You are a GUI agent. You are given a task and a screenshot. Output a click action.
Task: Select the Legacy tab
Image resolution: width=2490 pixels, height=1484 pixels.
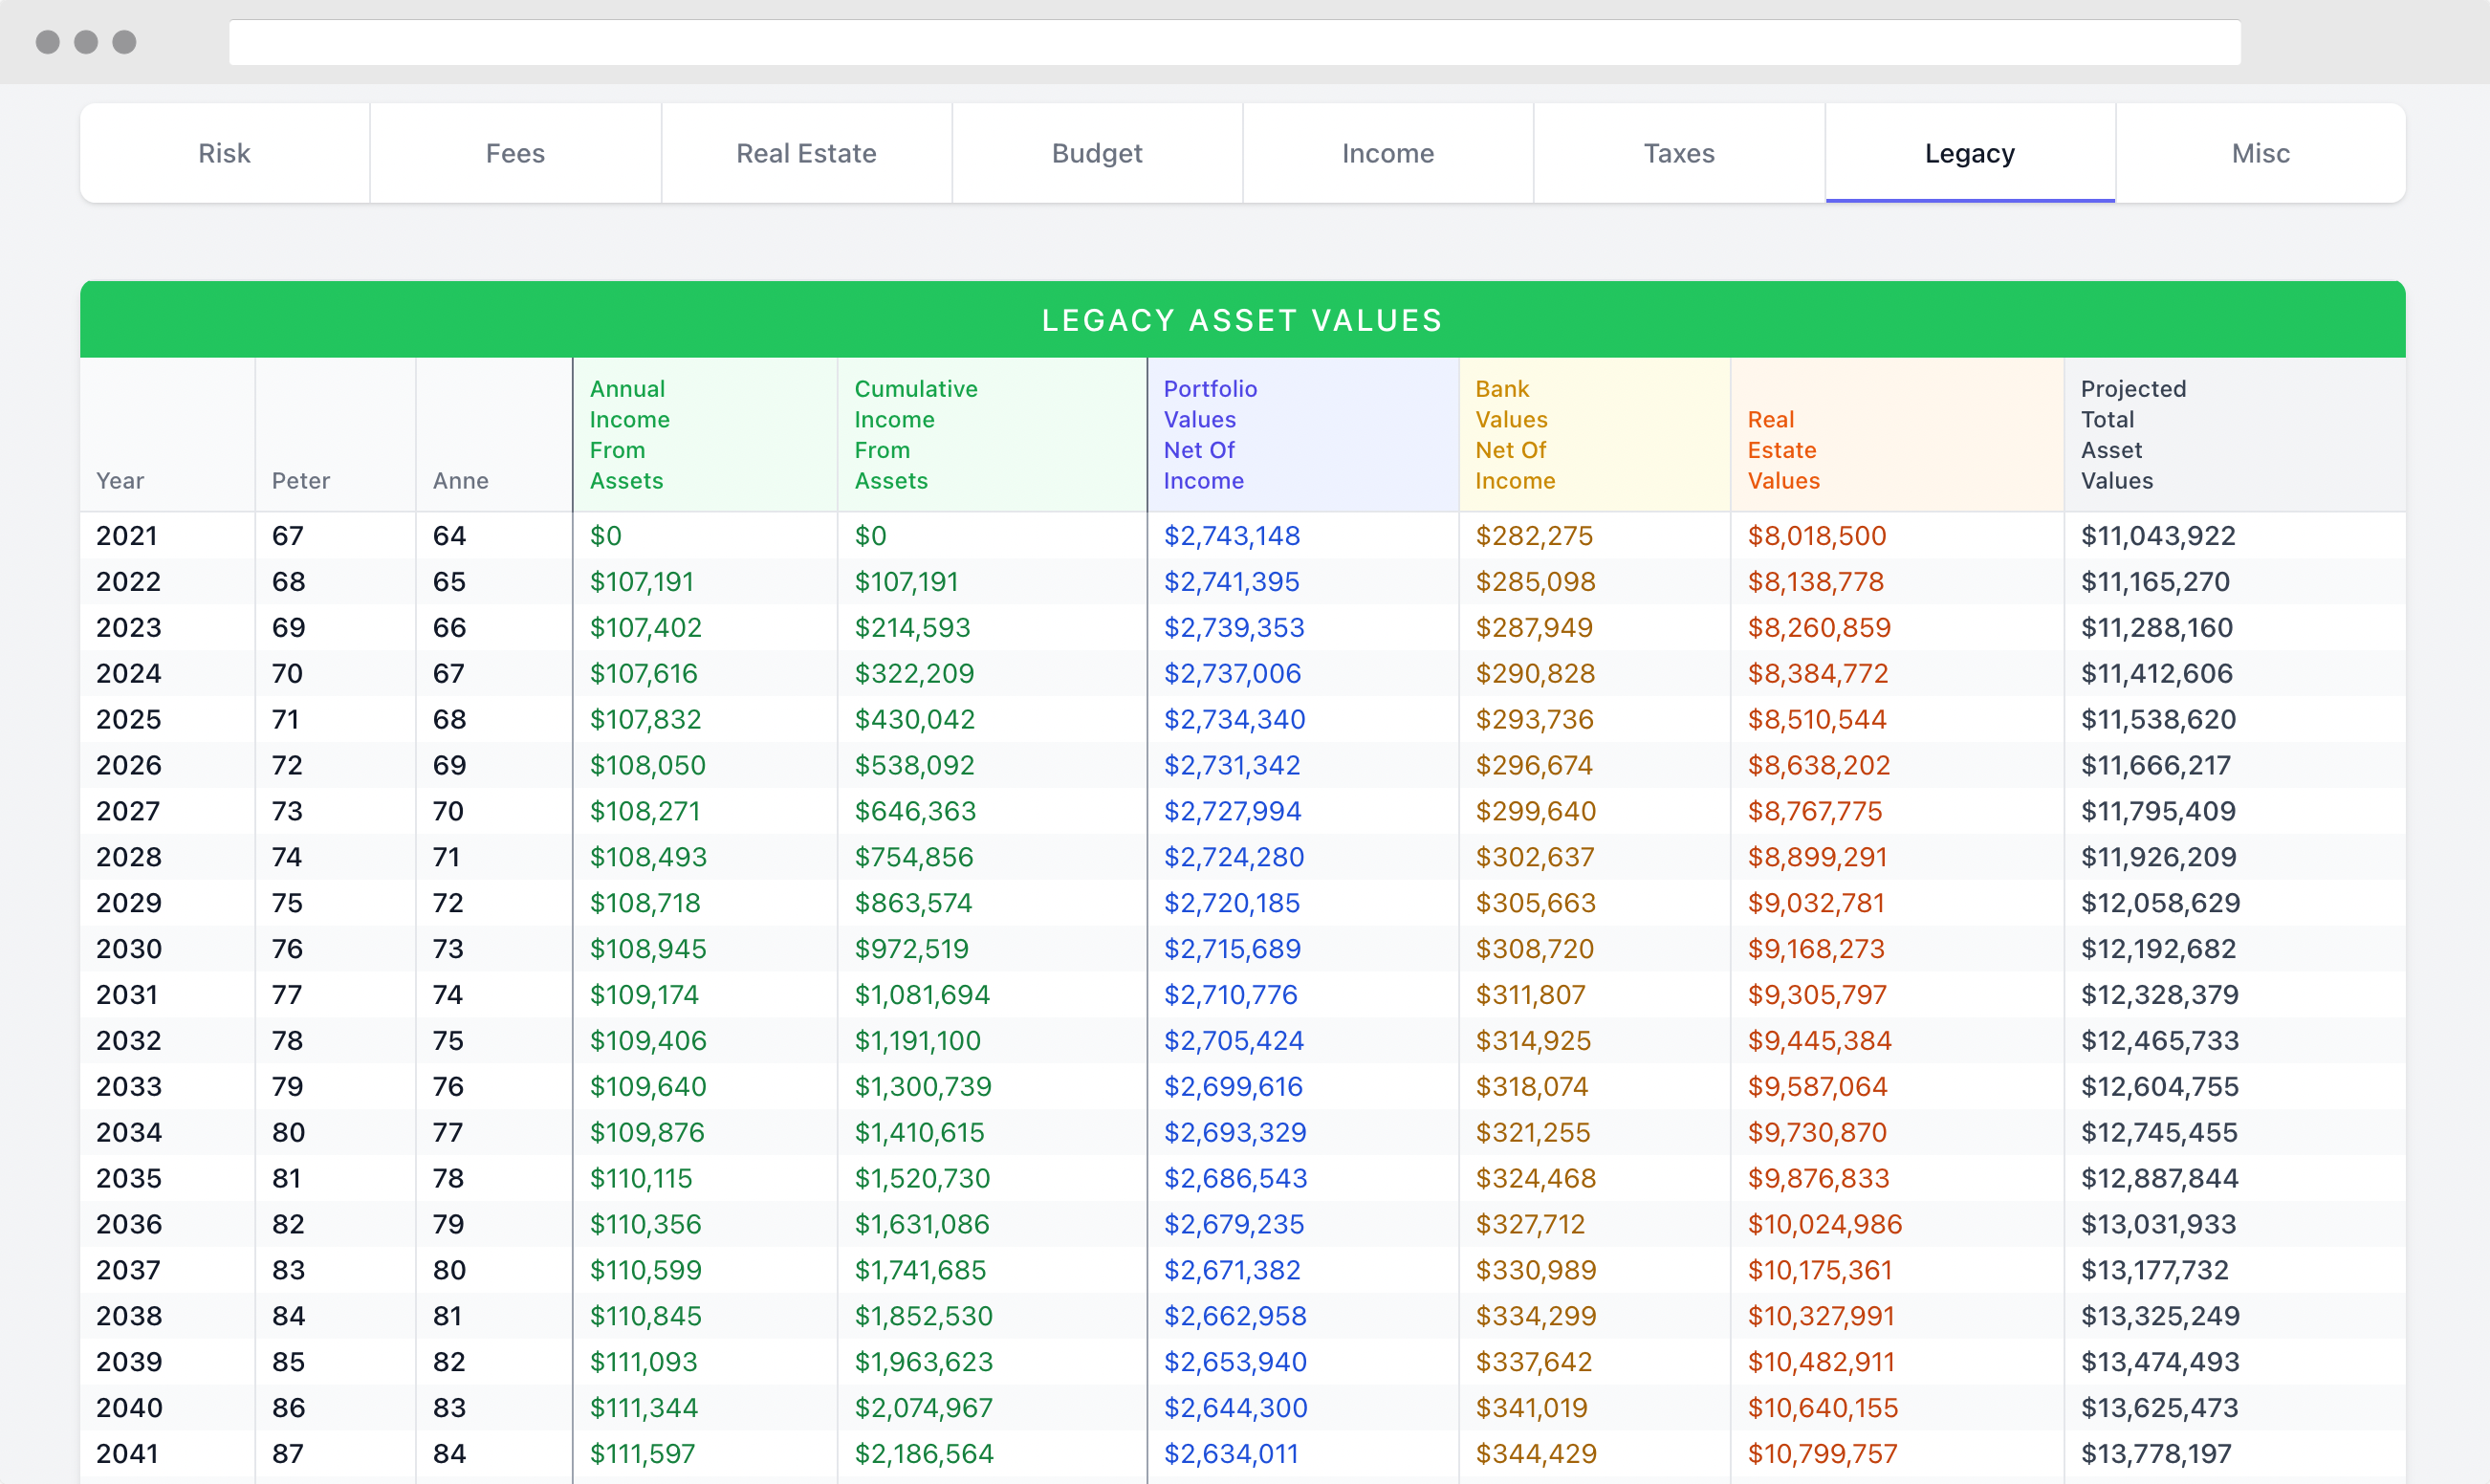[1969, 153]
